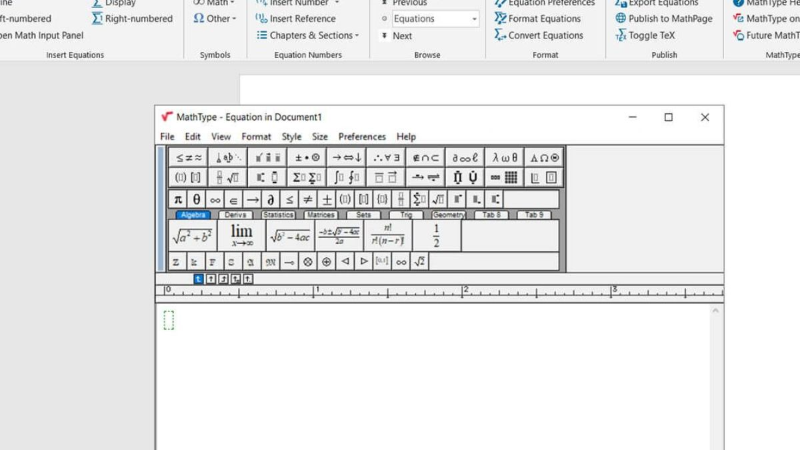Insert parentheses template from small bar
Viewport: 800px width, 450px height.
[345, 199]
